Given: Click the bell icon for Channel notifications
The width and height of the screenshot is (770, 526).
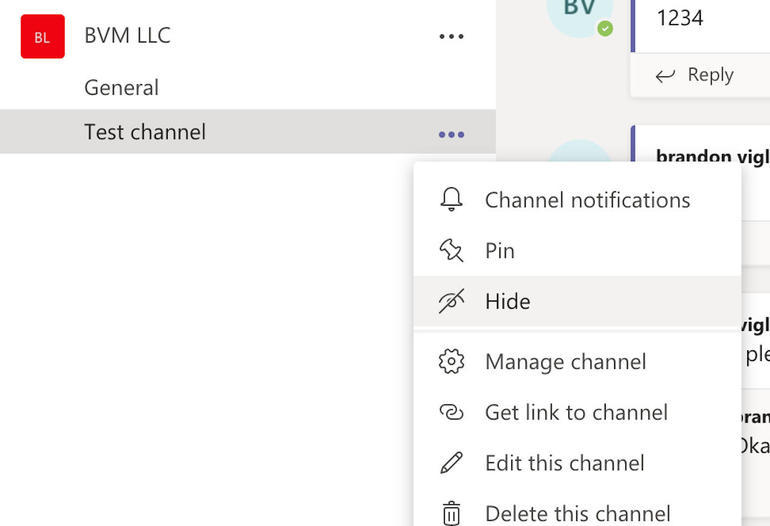Looking at the screenshot, I should [x=452, y=200].
